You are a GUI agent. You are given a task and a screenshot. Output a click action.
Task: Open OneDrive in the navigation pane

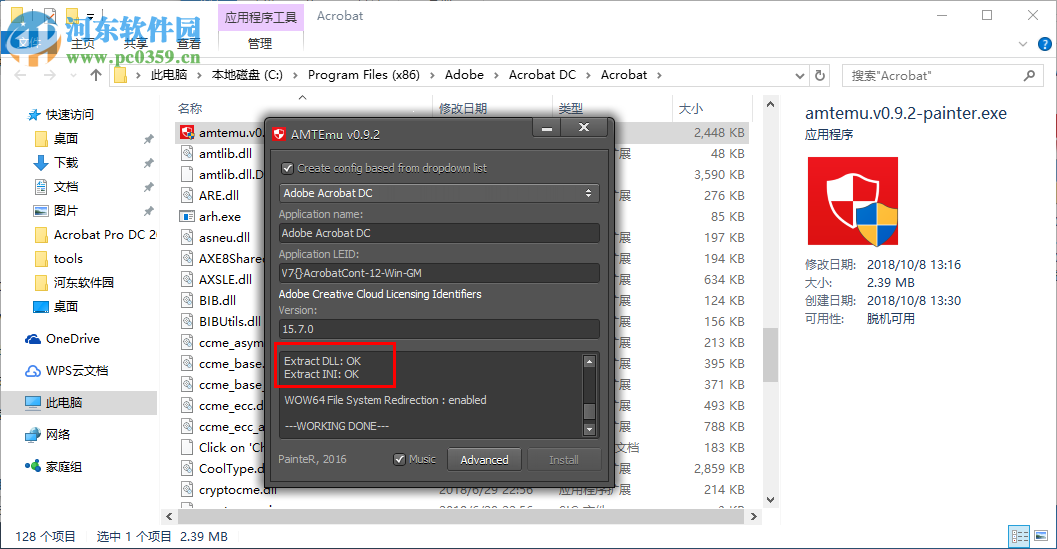point(62,339)
